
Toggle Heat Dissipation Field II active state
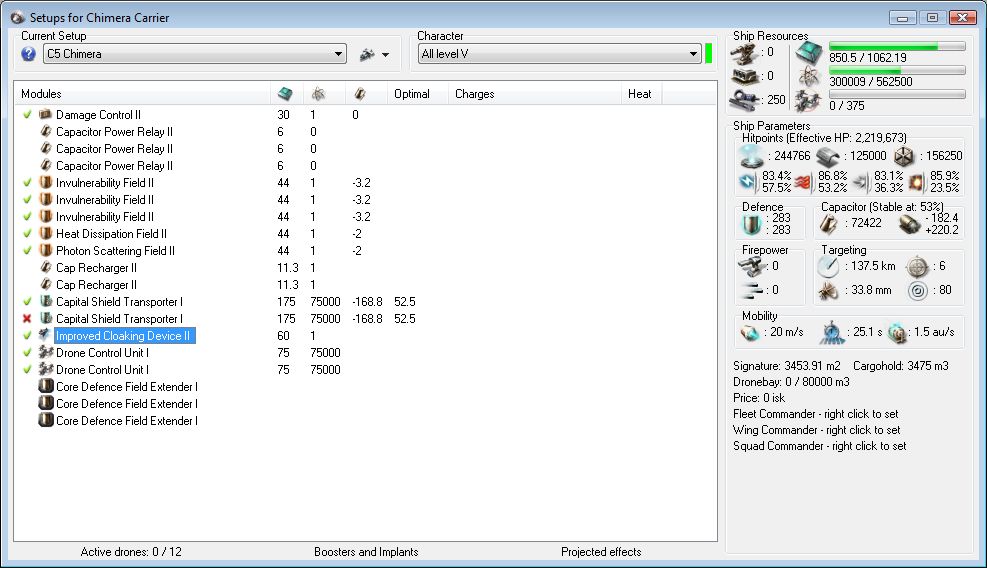tap(27, 234)
